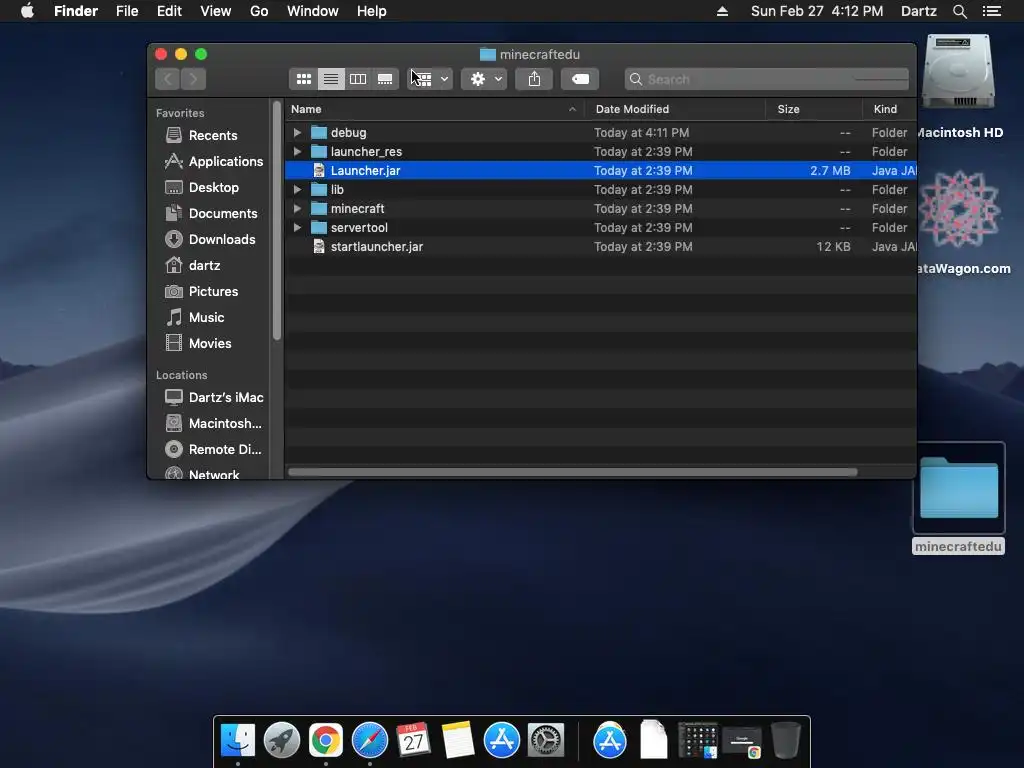This screenshot has width=1024, height=768.
Task: Switch to column view in Finder toolbar
Action: pos(358,79)
